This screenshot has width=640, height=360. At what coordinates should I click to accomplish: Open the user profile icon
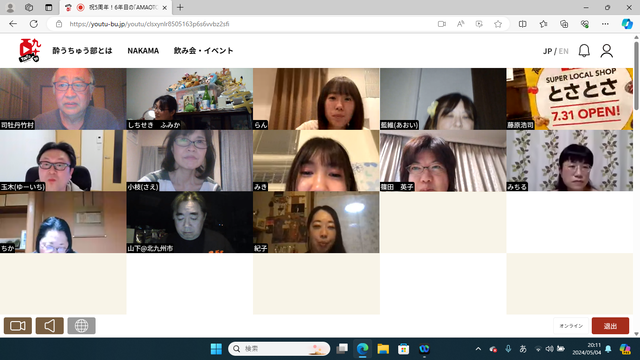point(607,51)
